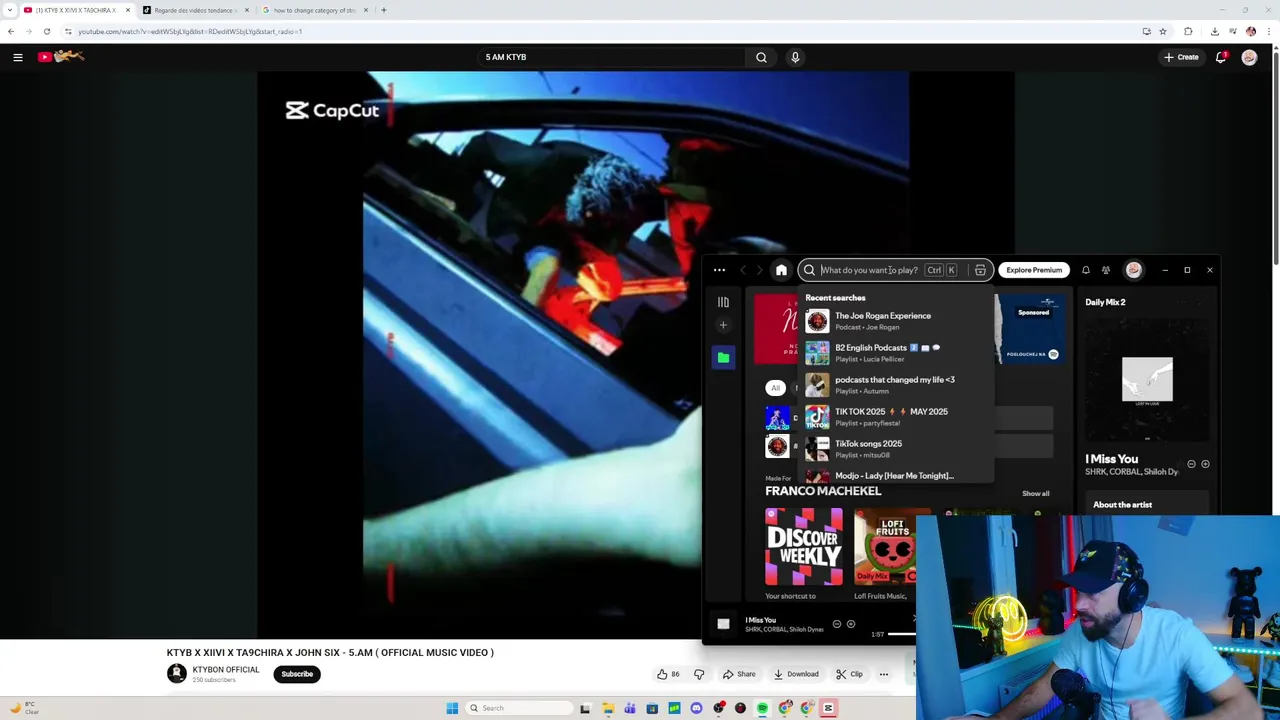Add I Miss You via bottom bar plus icon
1280x720 pixels.
851,624
